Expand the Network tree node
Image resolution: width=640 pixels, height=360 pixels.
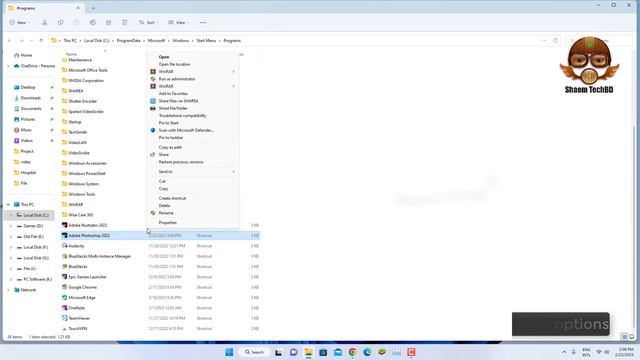[x=8, y=290]
